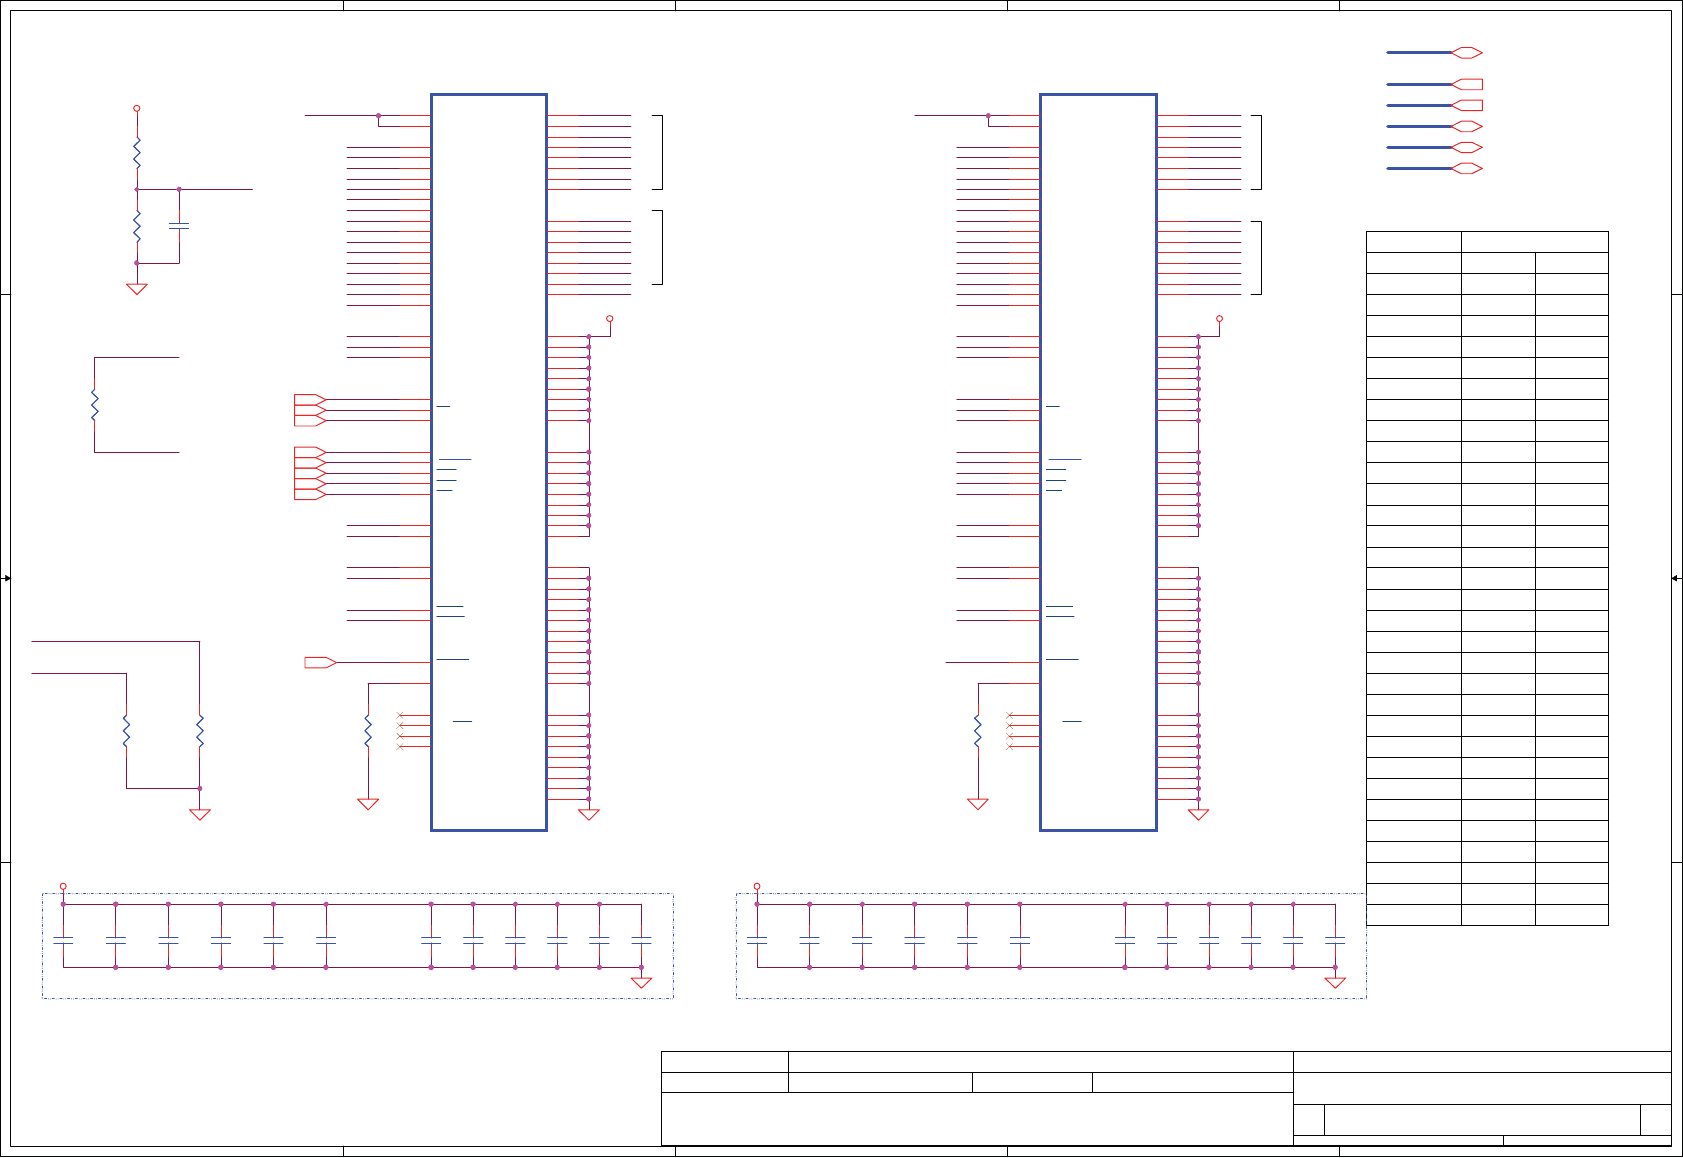The image size is (1683, 1158).
Task: Select the capacitor in the voltage divider
Action: coord(179,227)
